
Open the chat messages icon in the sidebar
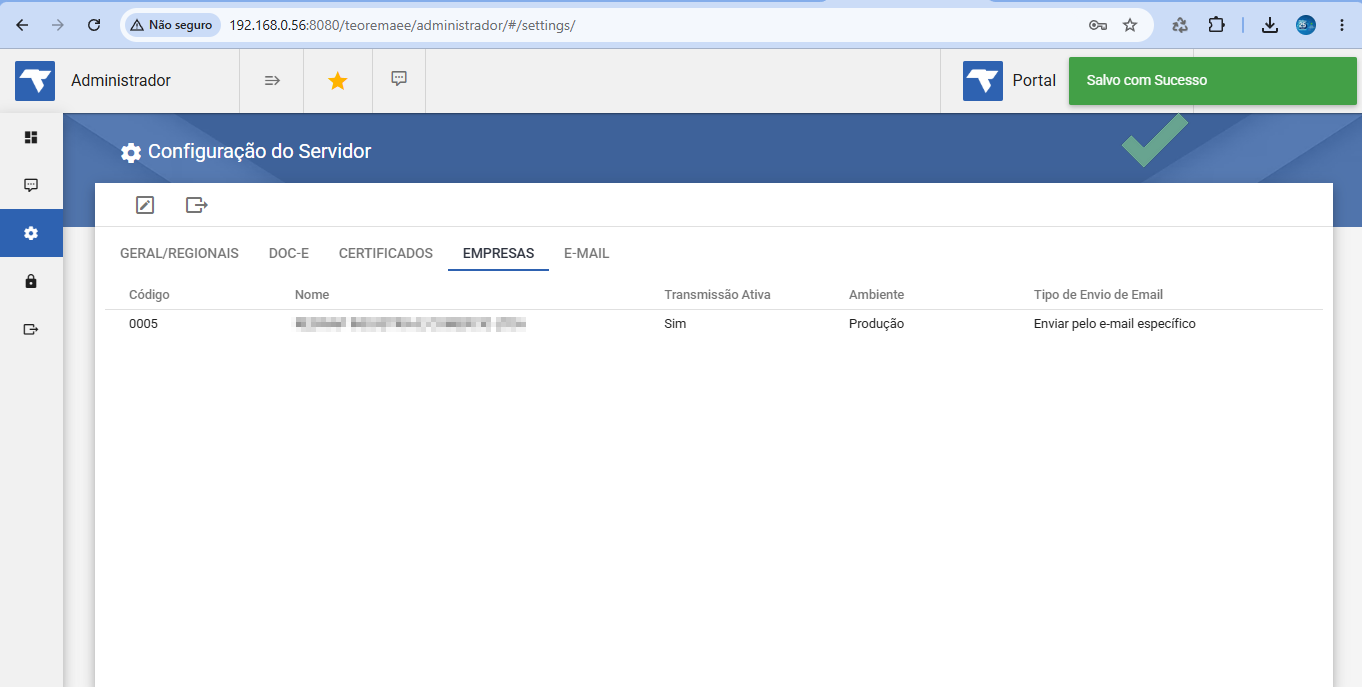coord(31,185)
